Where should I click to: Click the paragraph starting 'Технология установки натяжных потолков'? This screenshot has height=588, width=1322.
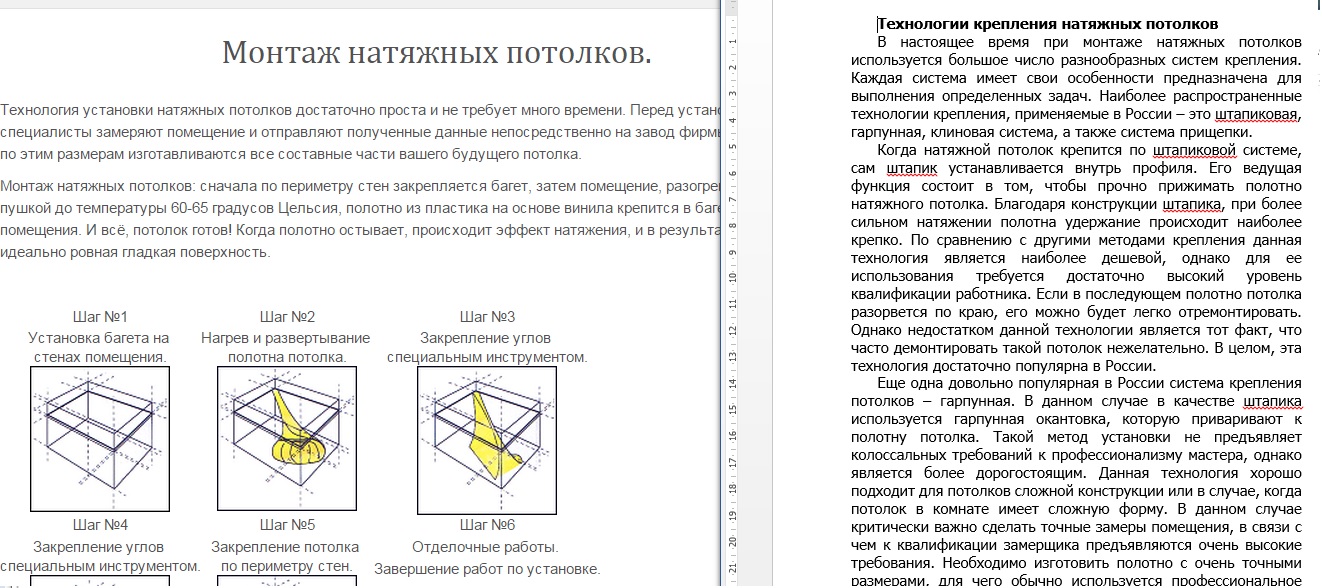(360, 132)
